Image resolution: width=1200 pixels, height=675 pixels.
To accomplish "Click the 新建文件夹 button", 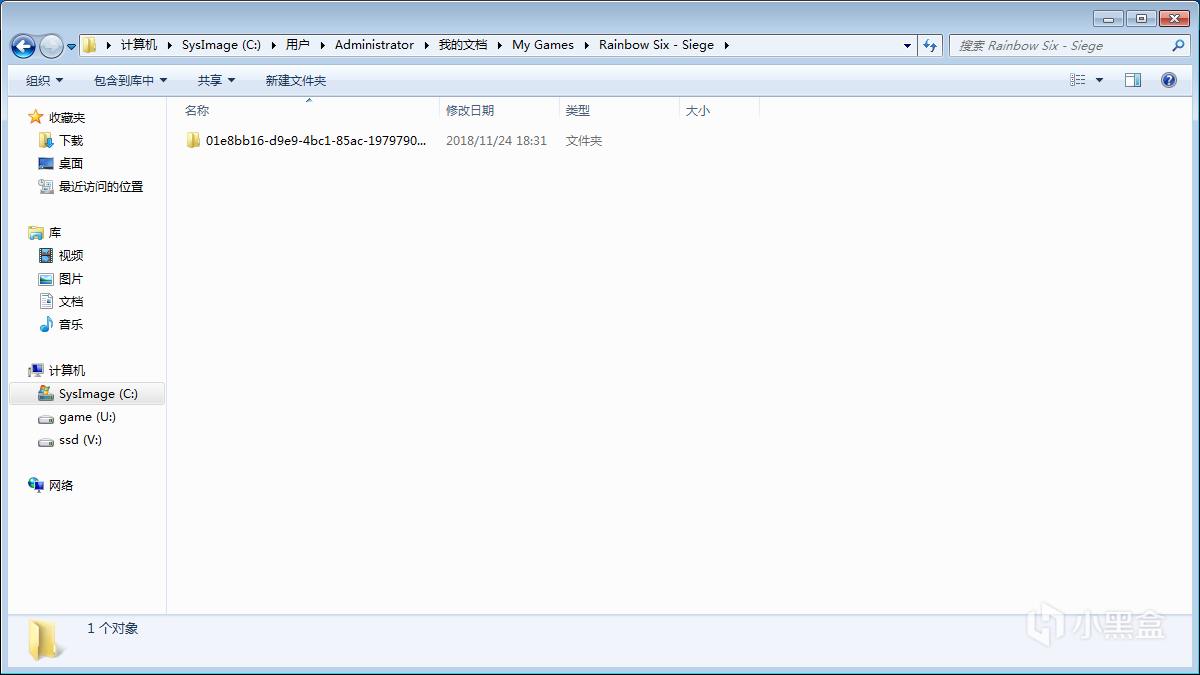I will (x=295, y=80).
